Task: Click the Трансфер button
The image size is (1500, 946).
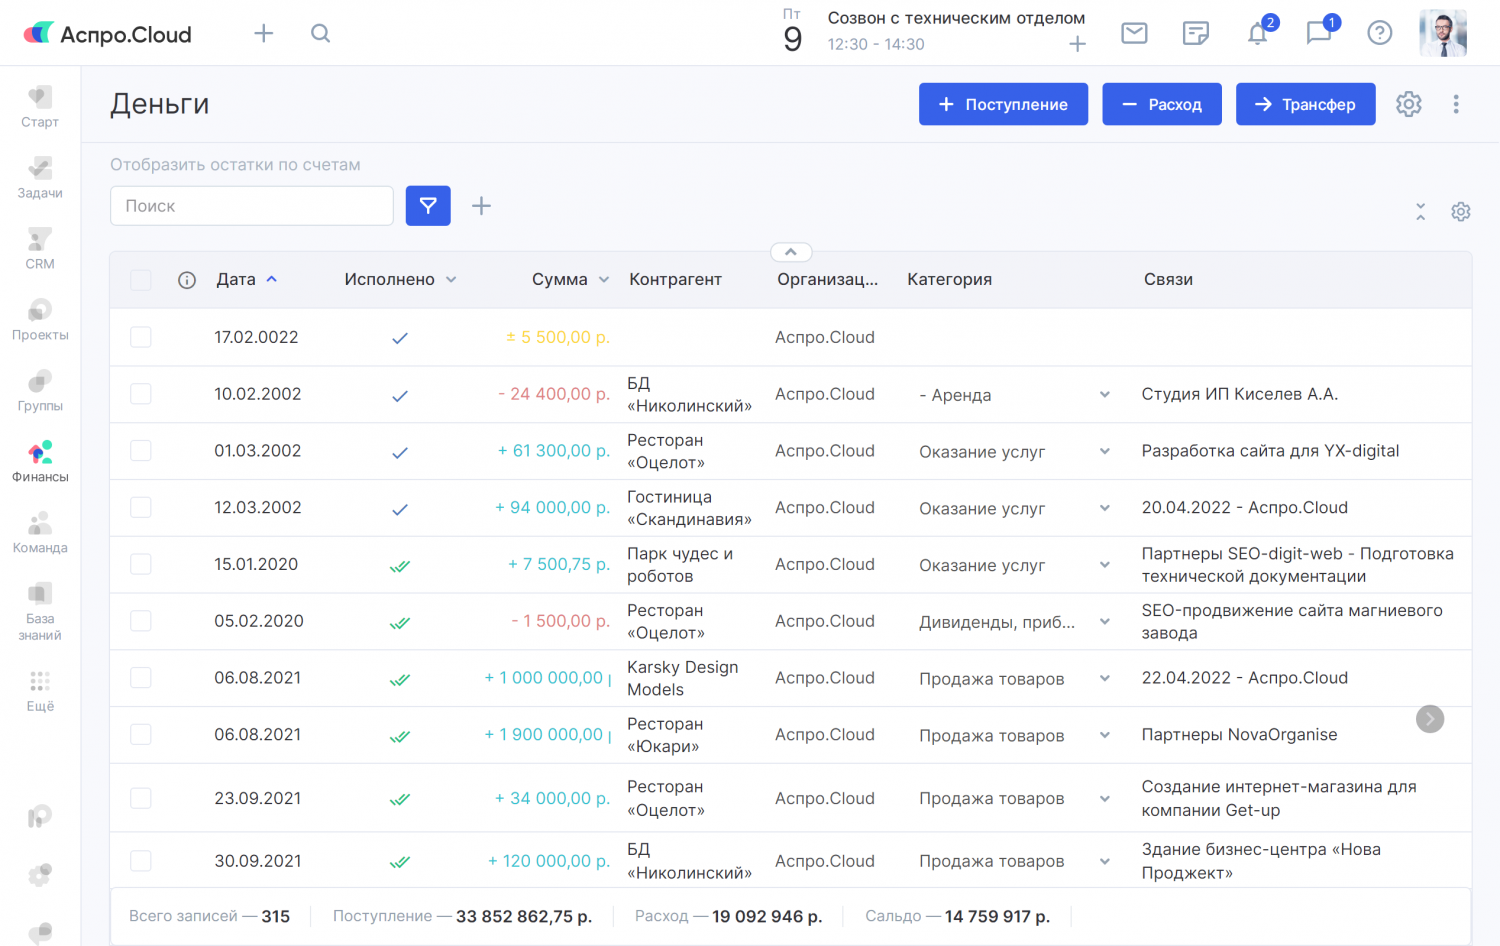Action: (1305, 104)
